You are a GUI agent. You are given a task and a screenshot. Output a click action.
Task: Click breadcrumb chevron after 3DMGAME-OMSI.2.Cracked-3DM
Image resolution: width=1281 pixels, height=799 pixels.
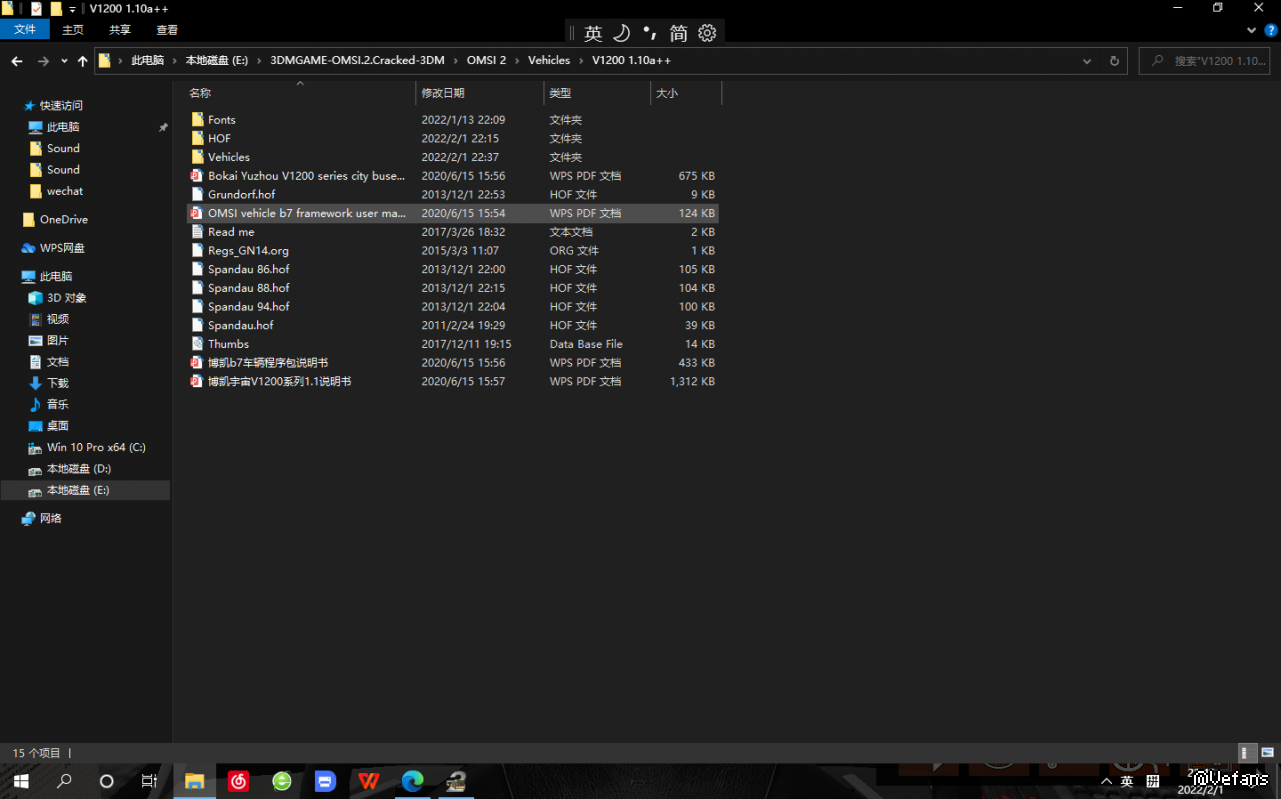[x=456, y=61]
